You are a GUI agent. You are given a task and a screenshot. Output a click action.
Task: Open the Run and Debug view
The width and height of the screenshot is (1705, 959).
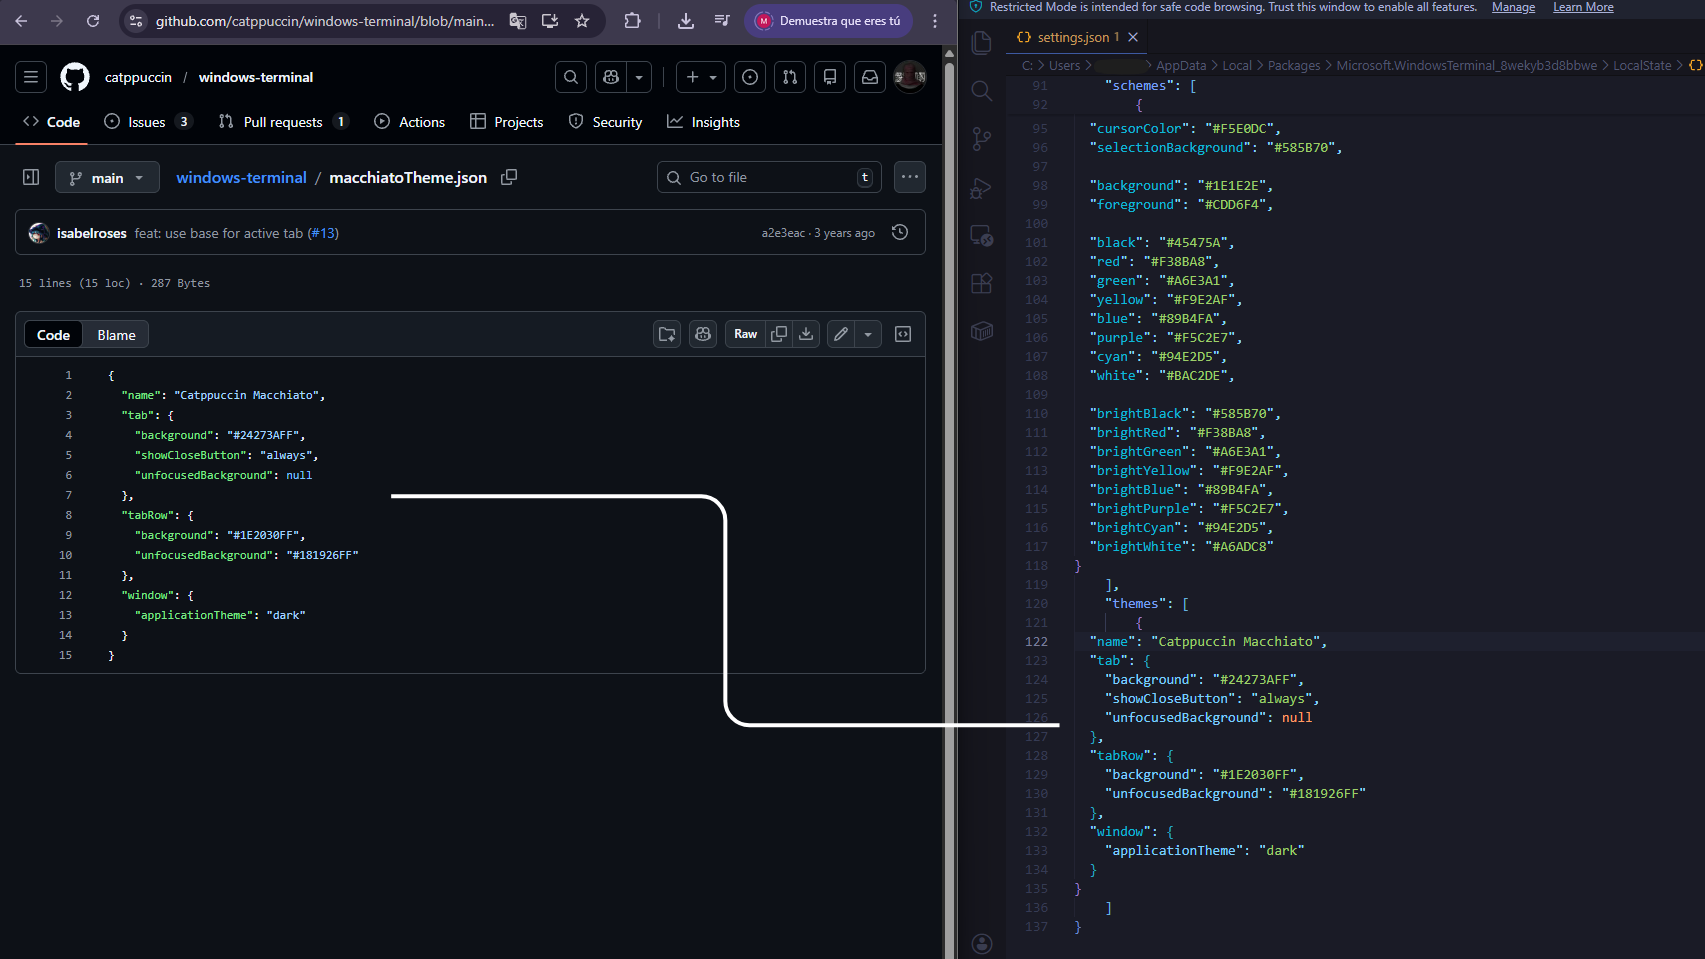tap(982, 187)
